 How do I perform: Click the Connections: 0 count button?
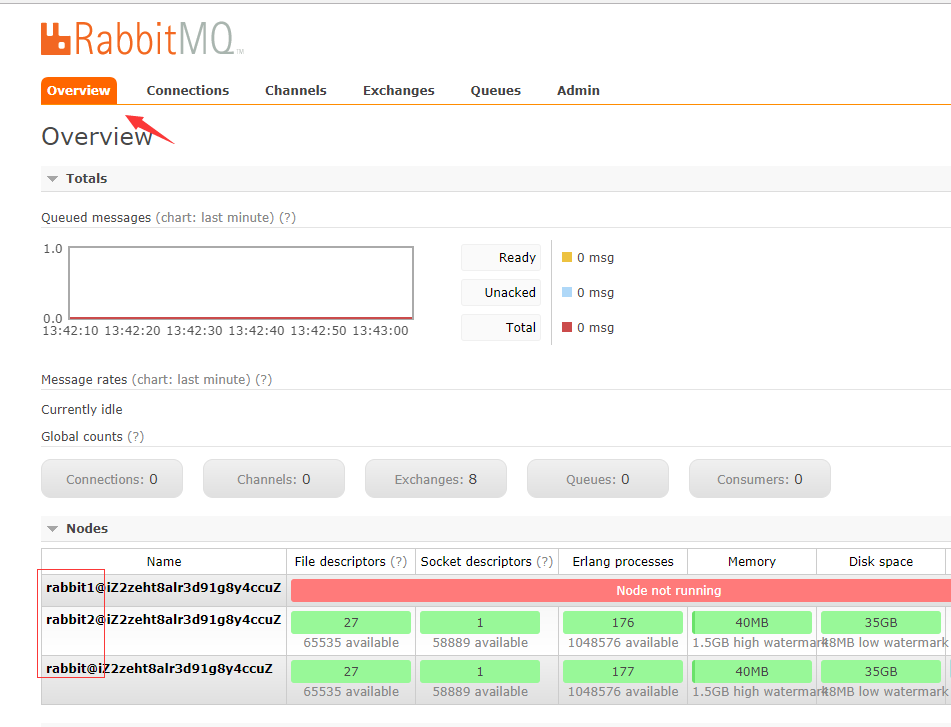coord(112,479)
